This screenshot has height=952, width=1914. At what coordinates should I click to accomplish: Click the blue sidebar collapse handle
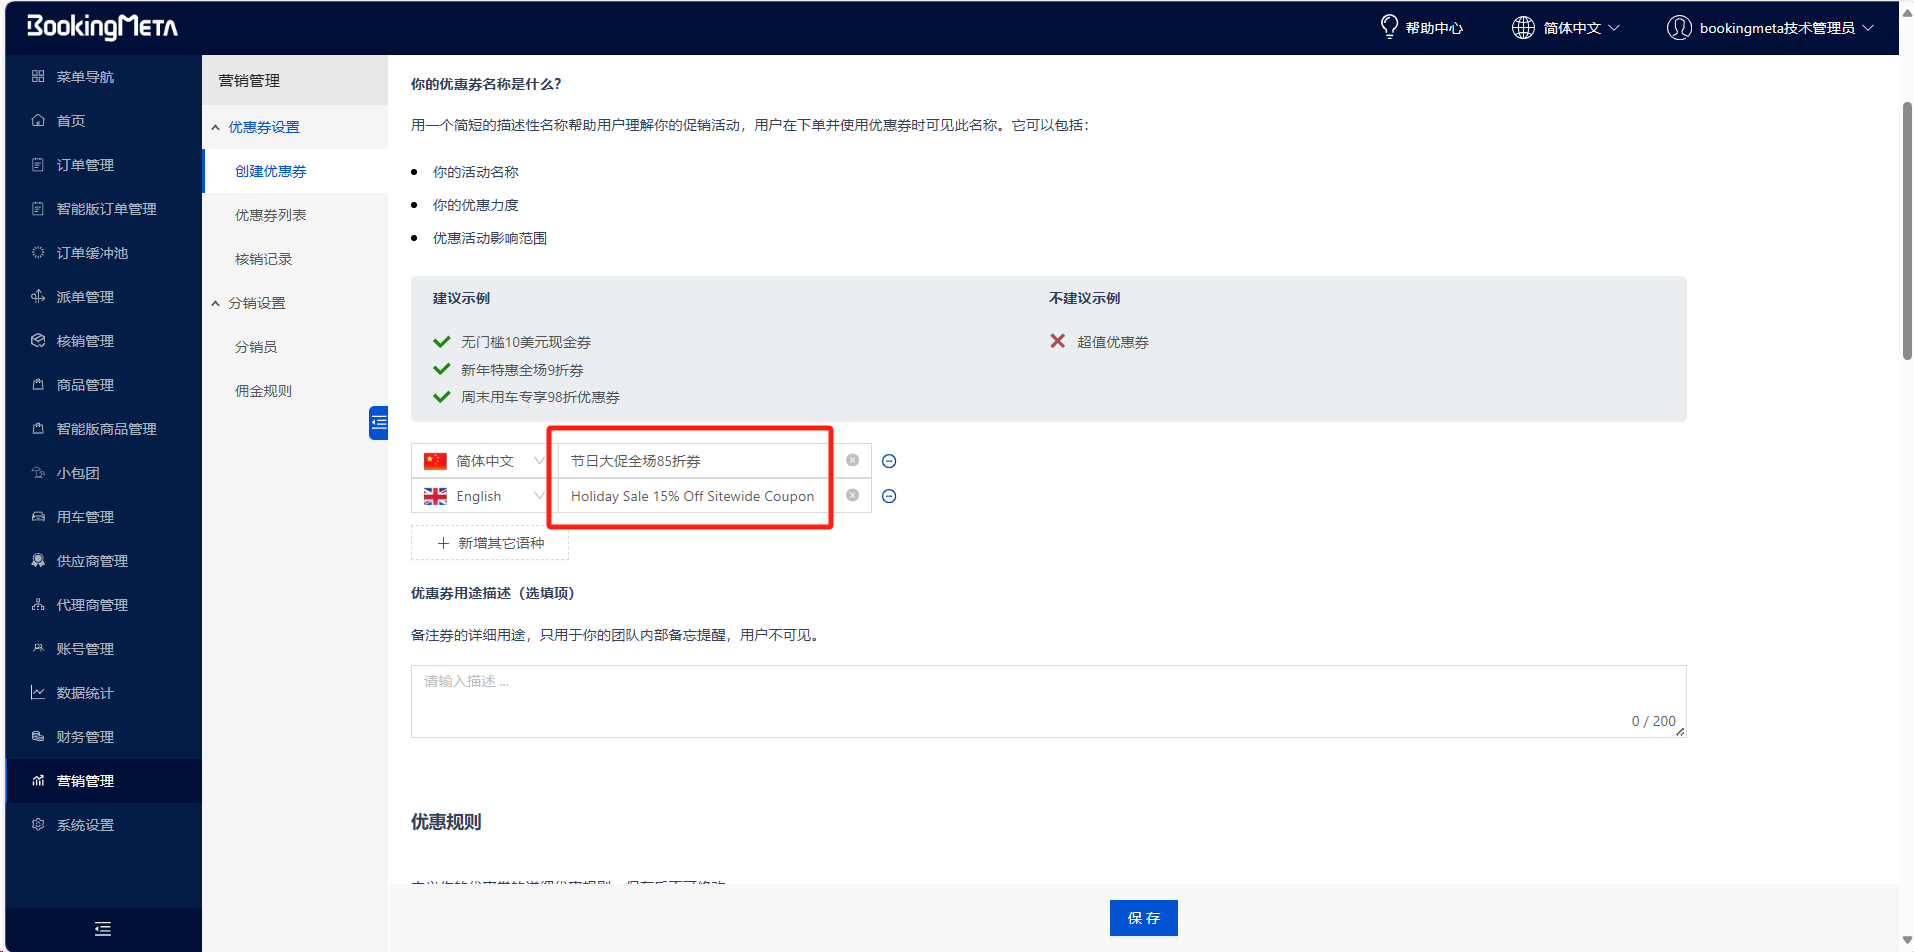pos(379,423)
